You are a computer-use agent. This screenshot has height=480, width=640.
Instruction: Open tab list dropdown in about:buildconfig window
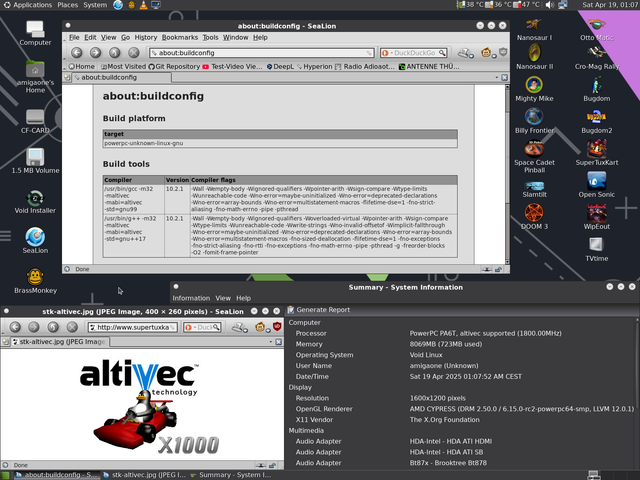pyautogui.click(x=496, y=77)
